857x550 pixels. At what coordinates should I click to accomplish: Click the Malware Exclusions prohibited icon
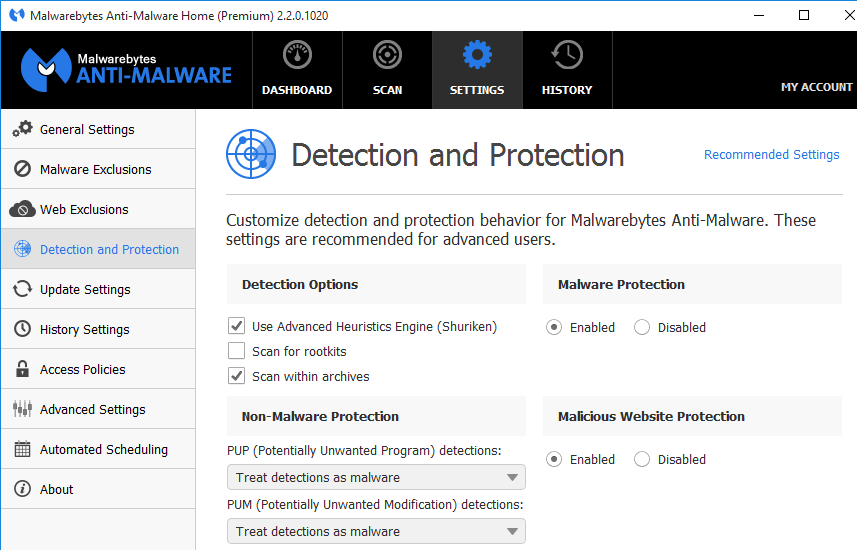[22, 169]
